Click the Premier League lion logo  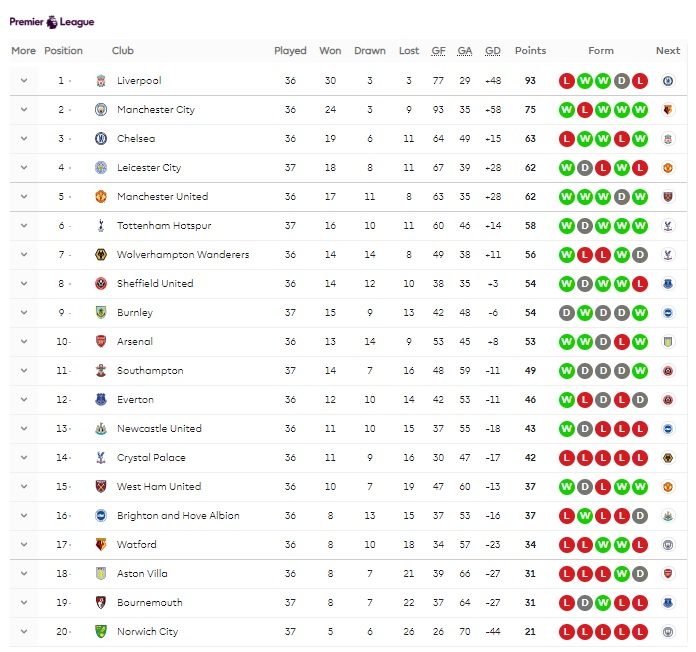[52, 22]
